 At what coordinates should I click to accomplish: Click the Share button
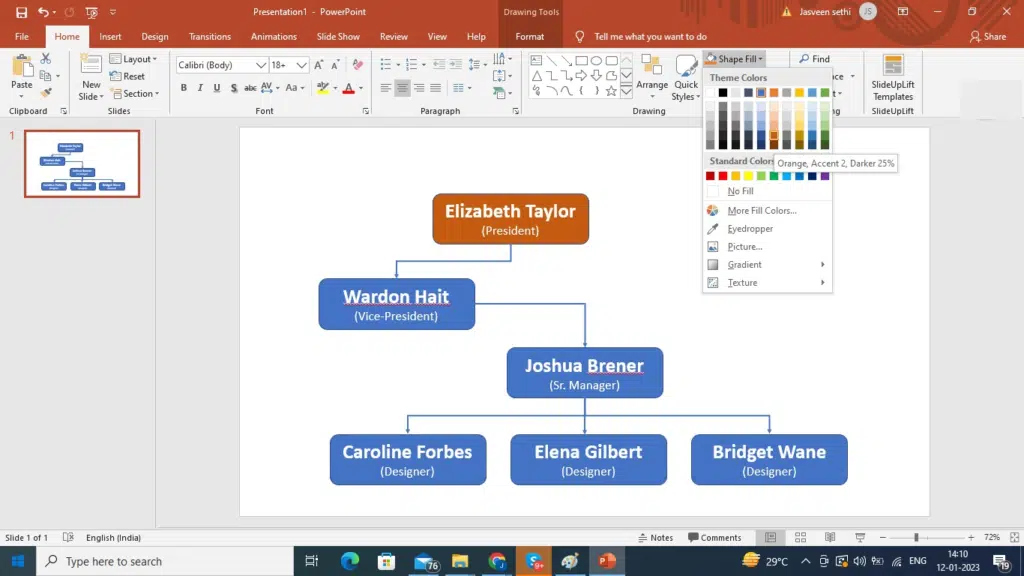988,37
